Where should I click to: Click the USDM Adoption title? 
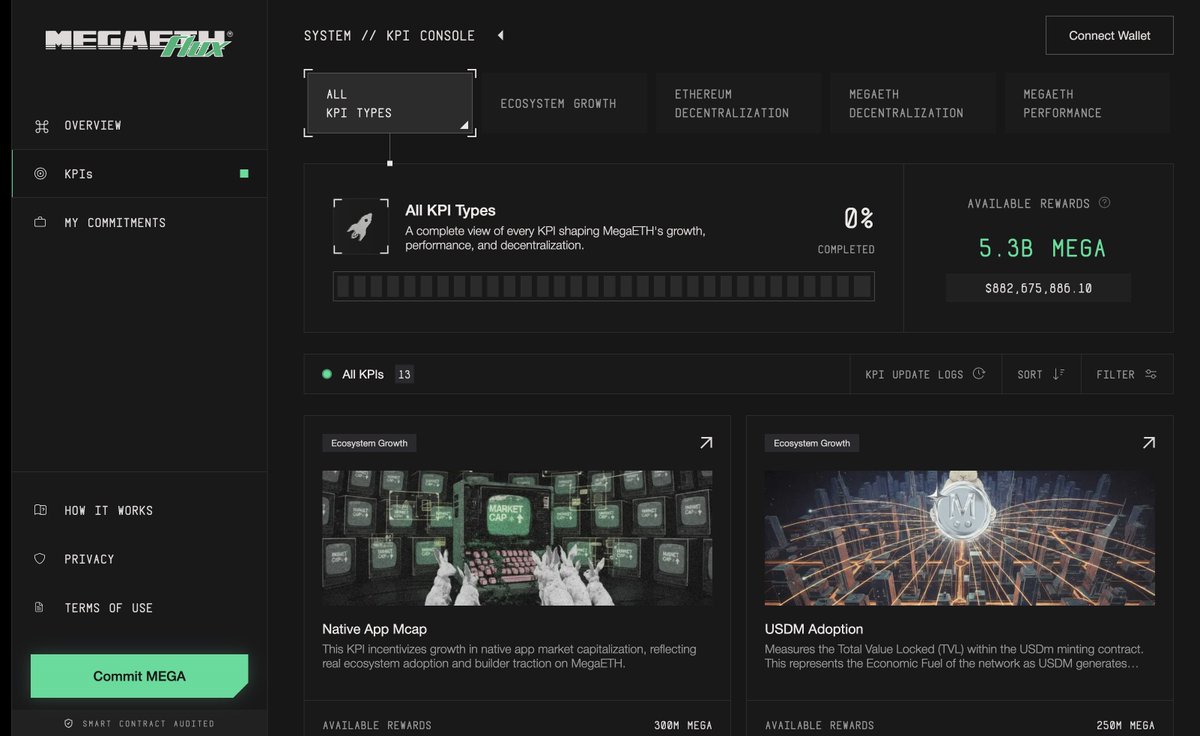coord(814,629)
